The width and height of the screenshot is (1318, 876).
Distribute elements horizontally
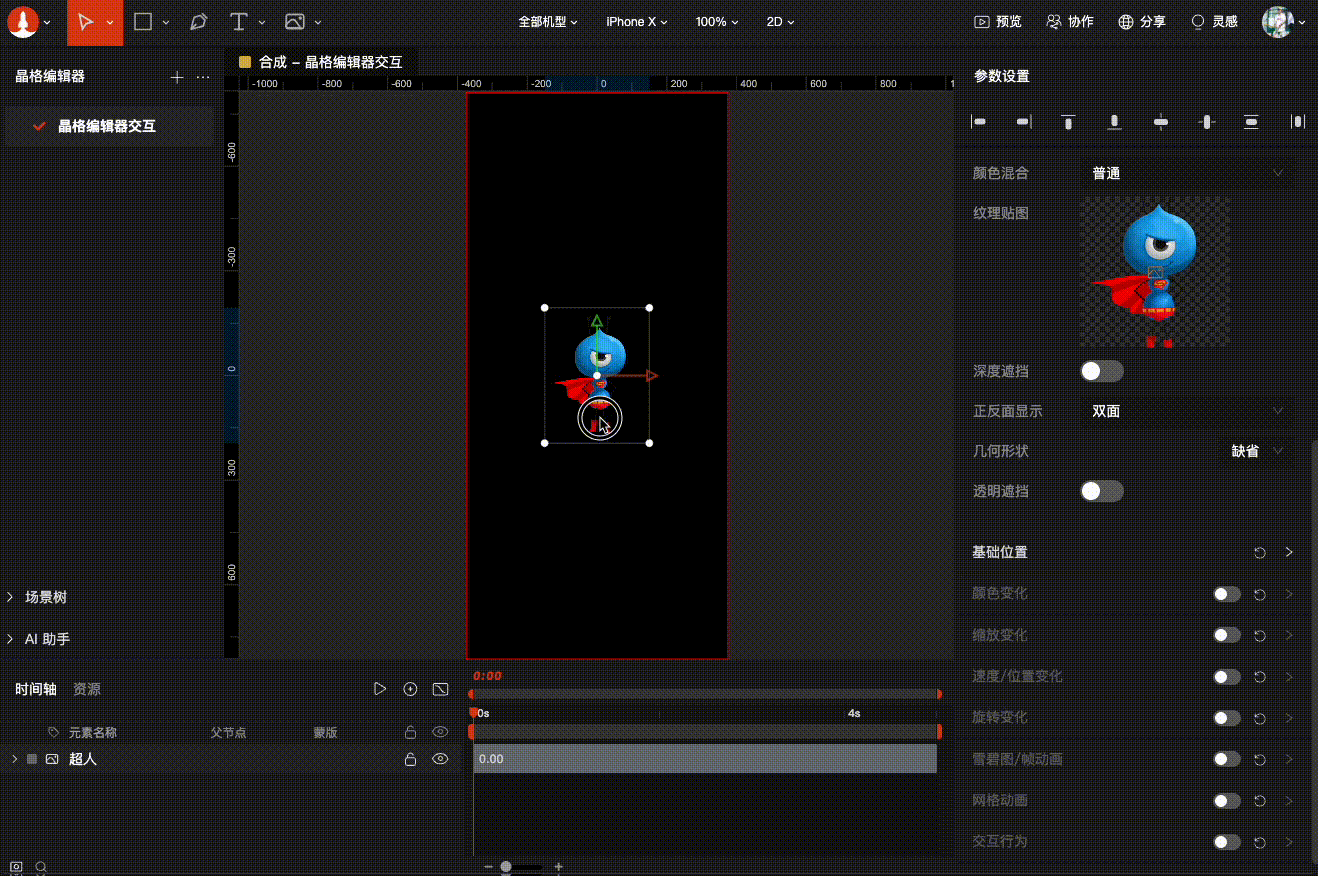pos(1297,122)
